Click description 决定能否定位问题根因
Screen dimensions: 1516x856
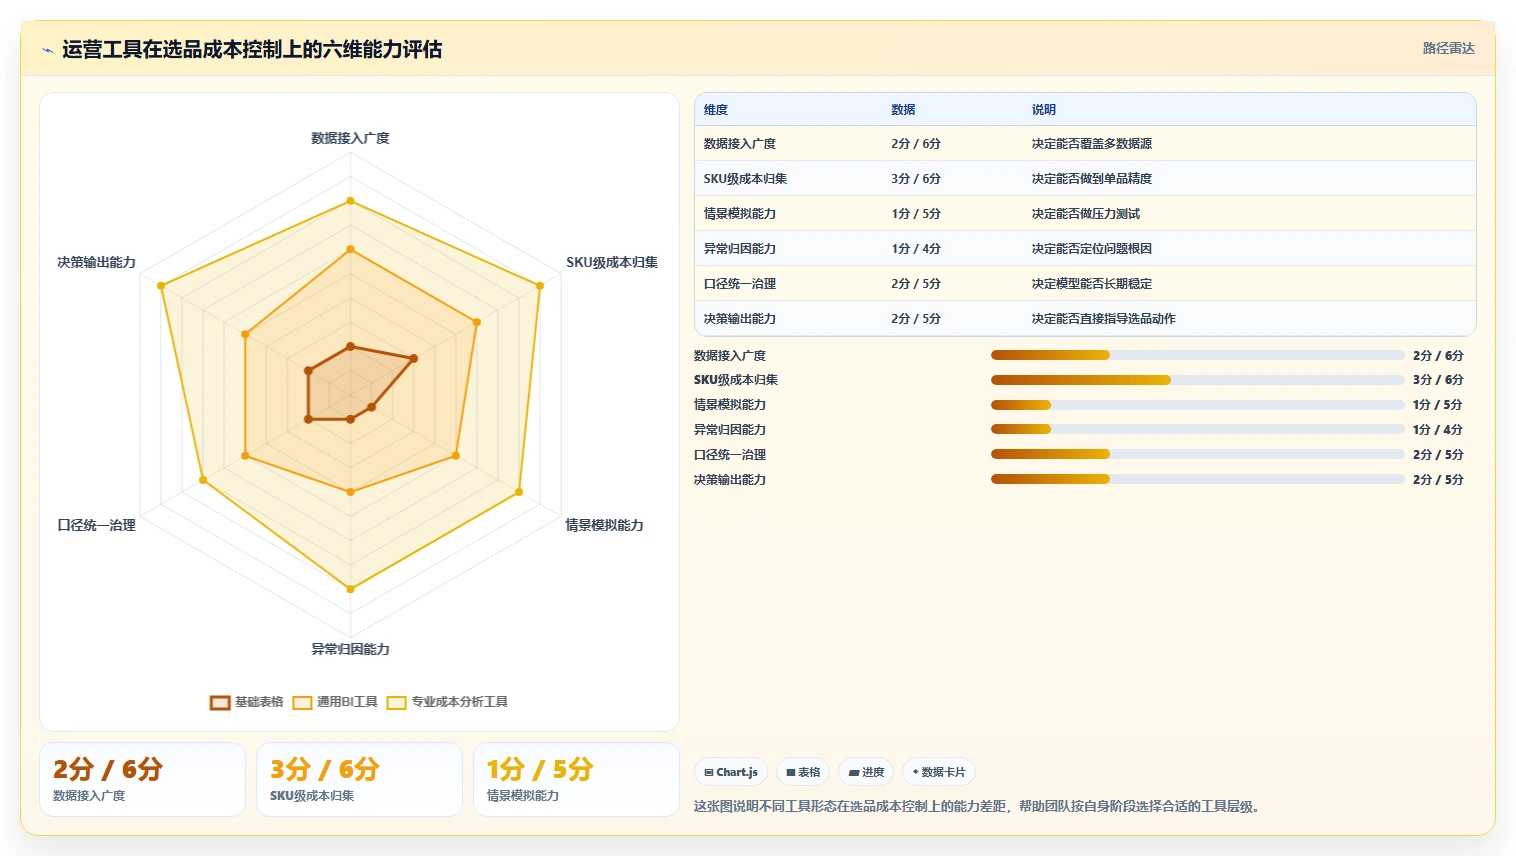pyautogui.click(x=1092, y=249)
